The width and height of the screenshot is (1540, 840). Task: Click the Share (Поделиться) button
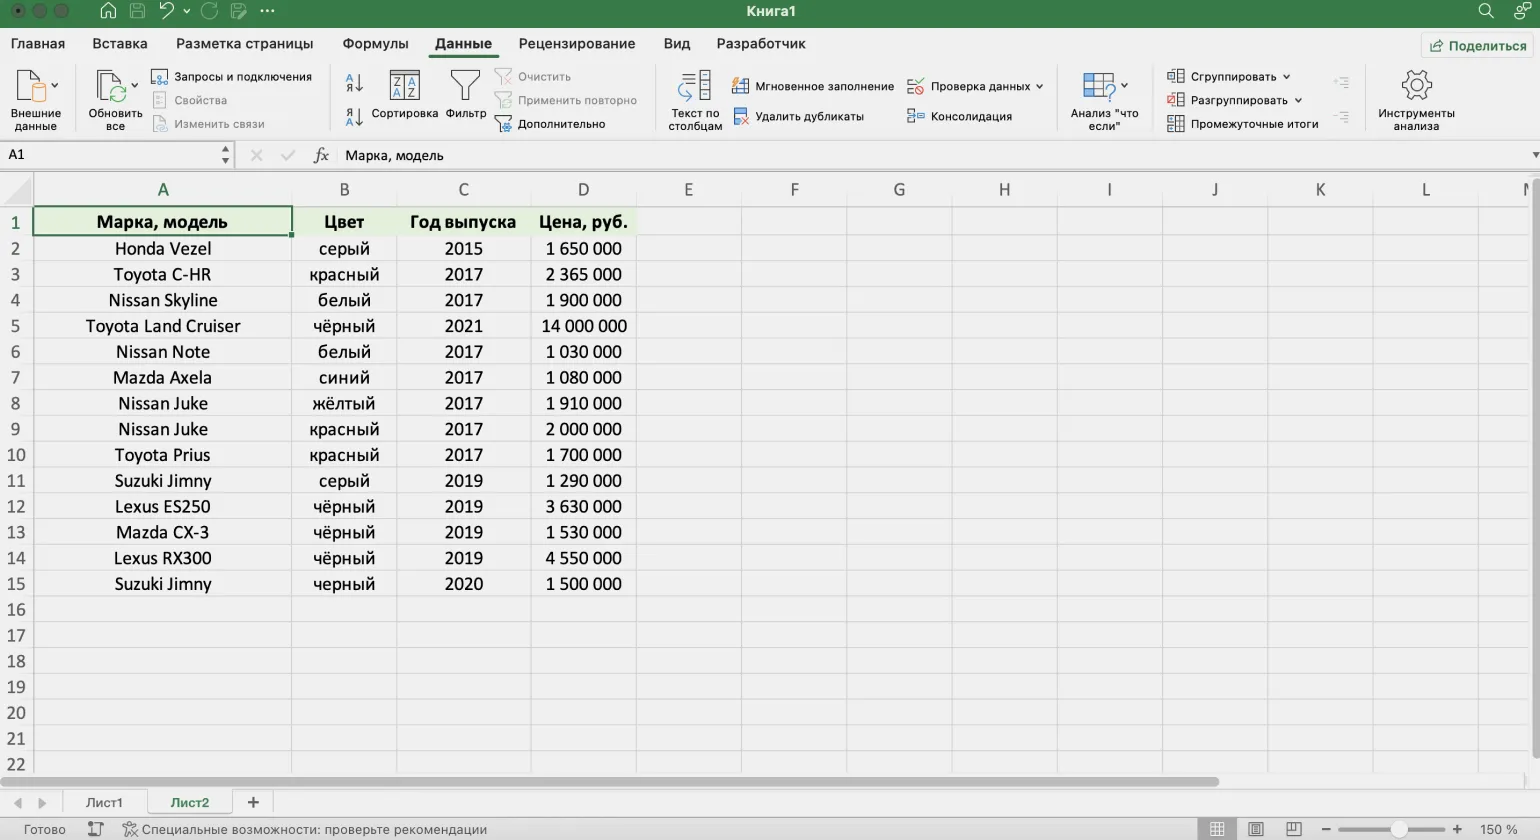coord(1478,45)
